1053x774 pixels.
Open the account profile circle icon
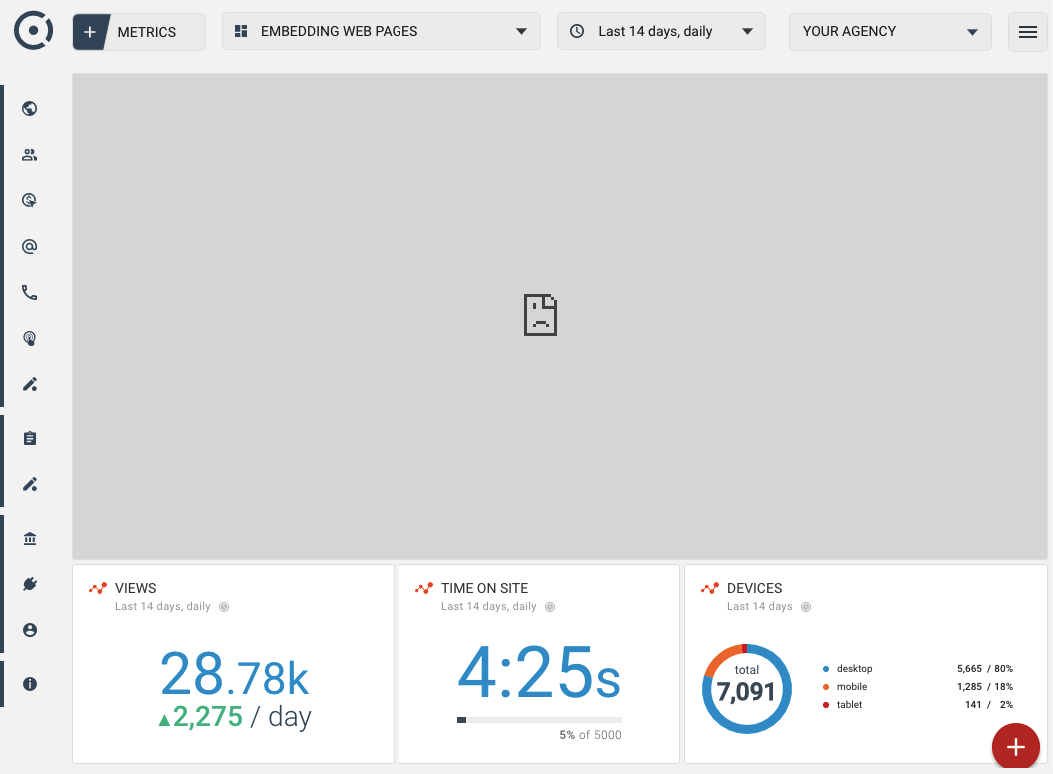pos(30,630)
